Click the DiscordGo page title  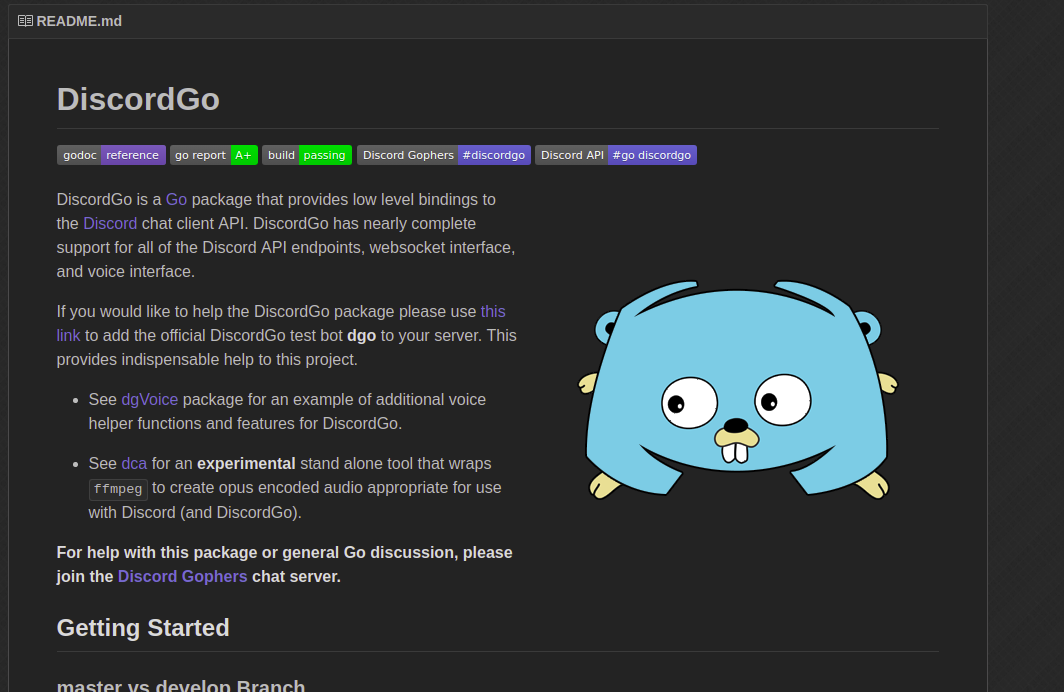(138, 99)
